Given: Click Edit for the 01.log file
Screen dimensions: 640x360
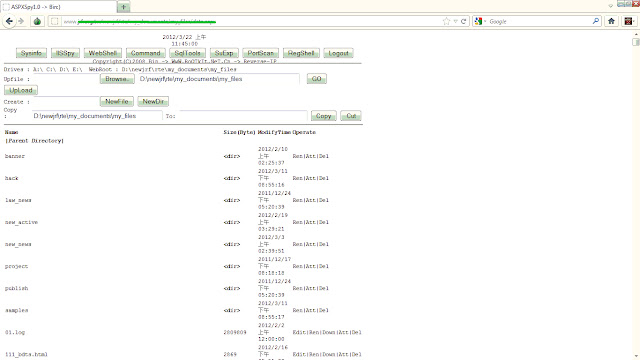Looking at the screenshot, I should coord(299,333).
